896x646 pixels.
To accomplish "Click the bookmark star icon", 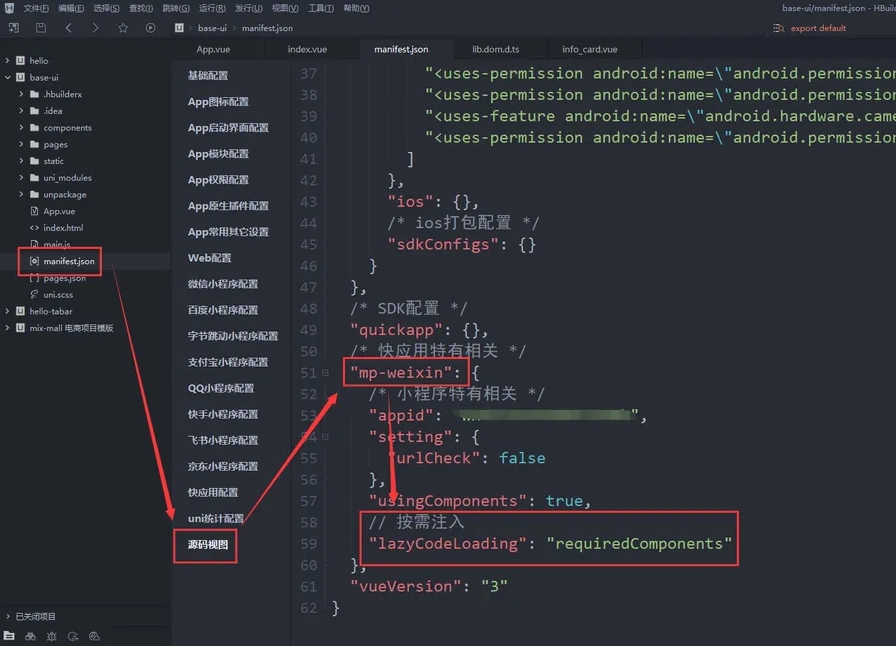I will (x=123, y=28).
